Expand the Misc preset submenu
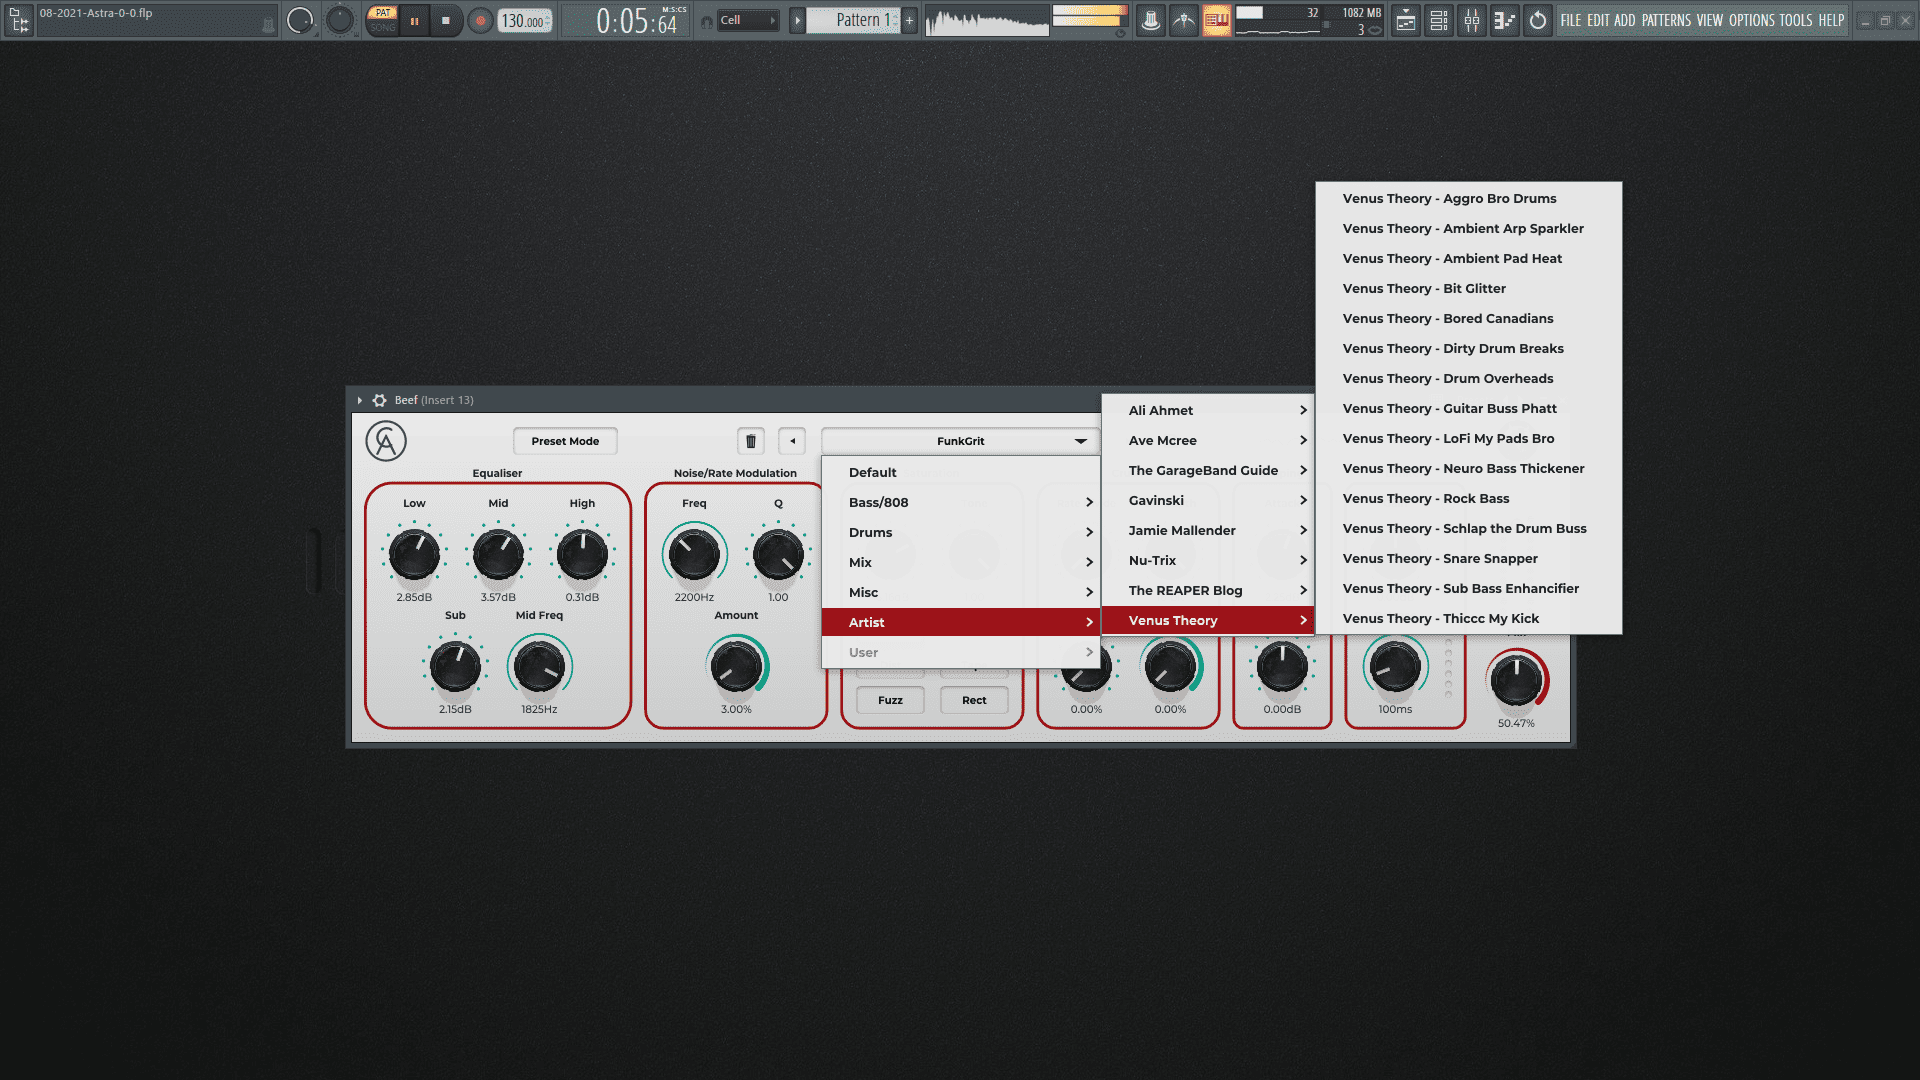This screenshot has height=1080, width=1920. [961, 592]
